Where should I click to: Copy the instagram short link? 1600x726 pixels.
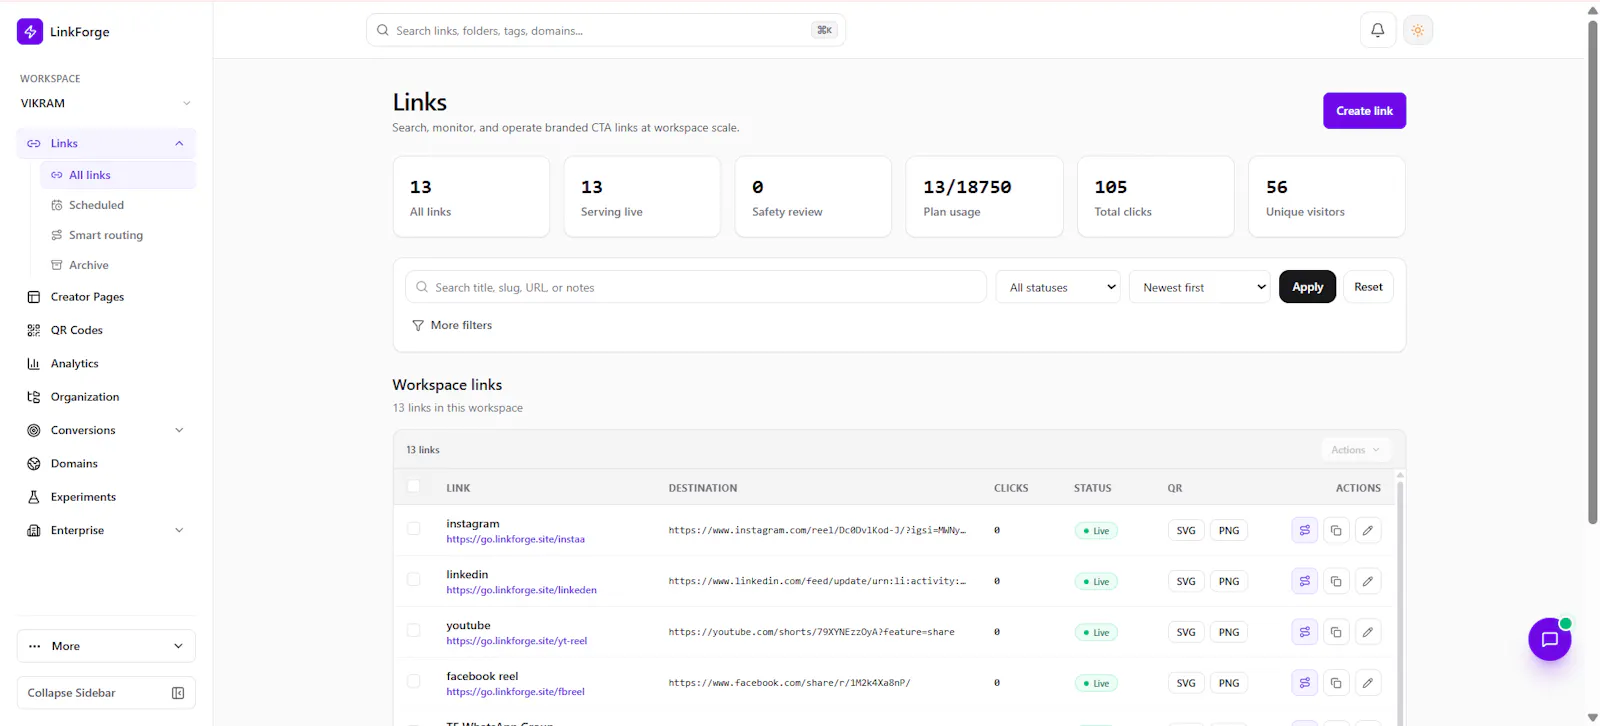tap(1336, 530)
